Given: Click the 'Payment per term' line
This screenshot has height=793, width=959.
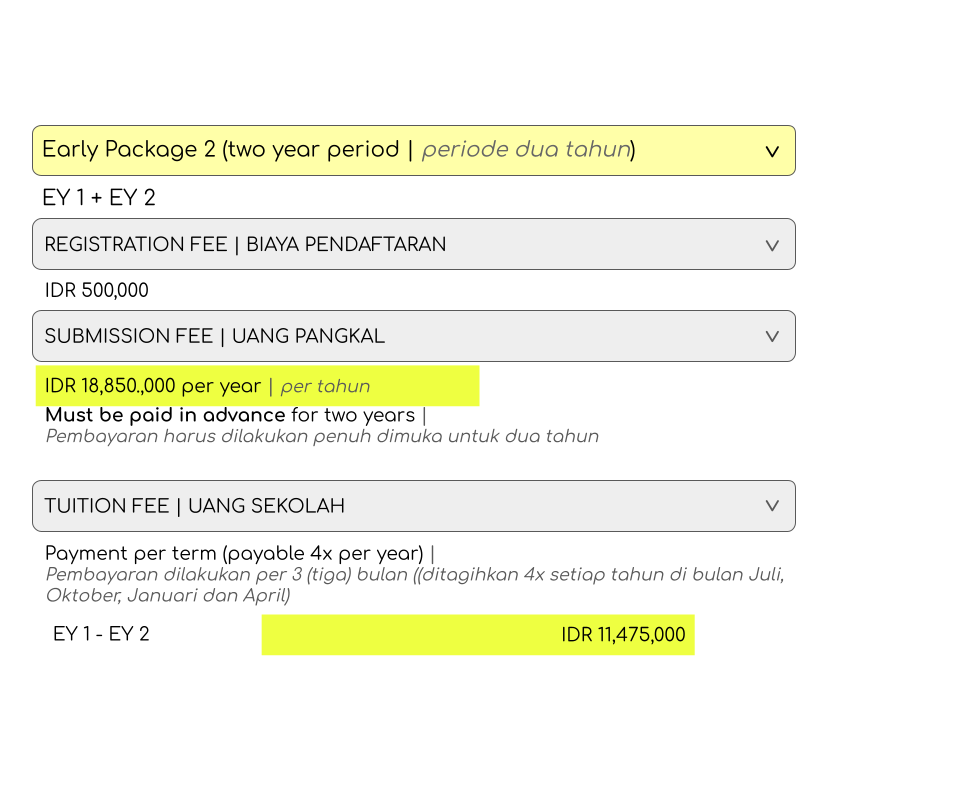Looking at the screenshot, I should click(234, 553).
